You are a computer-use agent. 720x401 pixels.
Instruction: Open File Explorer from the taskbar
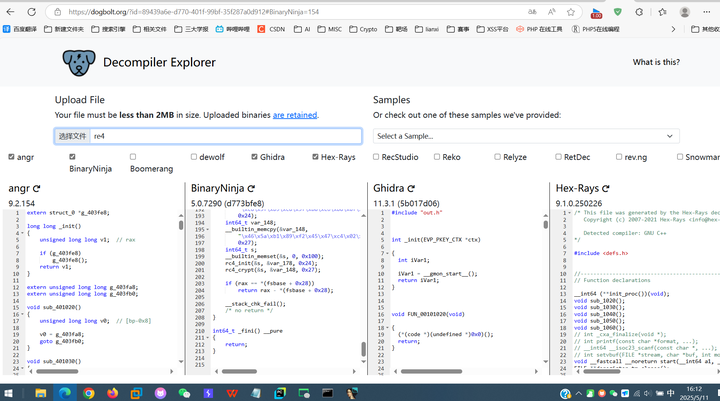40,393
